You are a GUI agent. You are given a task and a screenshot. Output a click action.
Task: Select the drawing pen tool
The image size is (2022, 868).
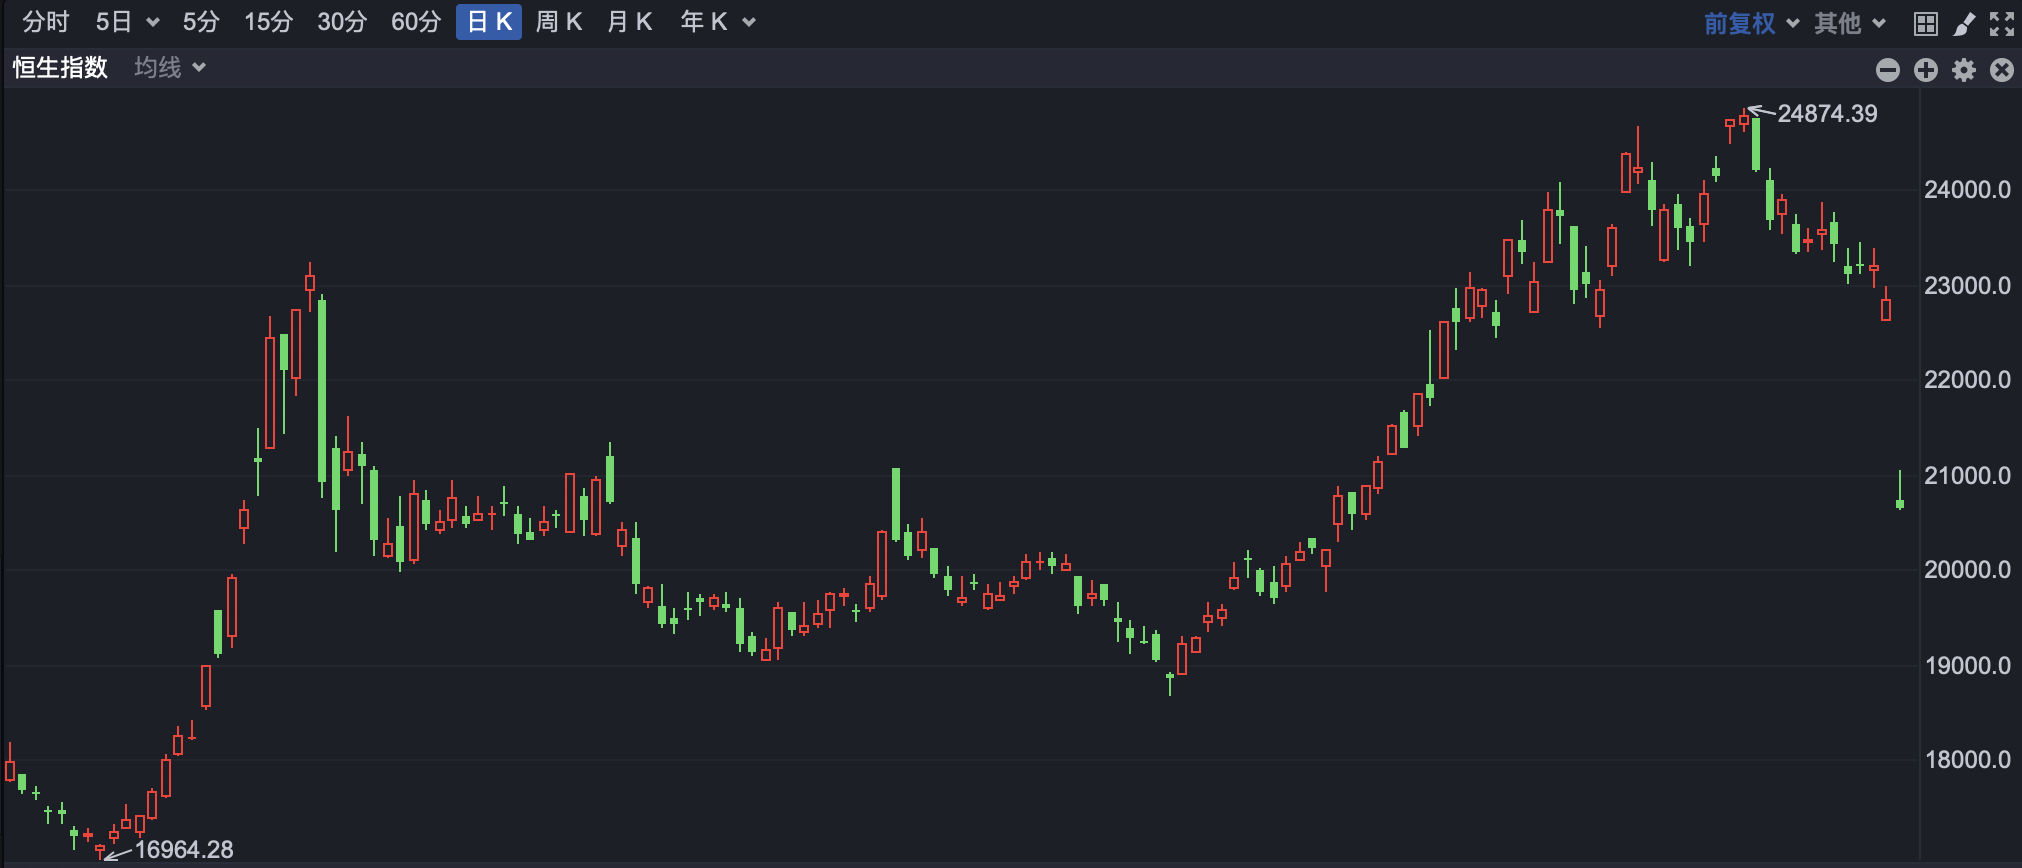point(1964,23)
